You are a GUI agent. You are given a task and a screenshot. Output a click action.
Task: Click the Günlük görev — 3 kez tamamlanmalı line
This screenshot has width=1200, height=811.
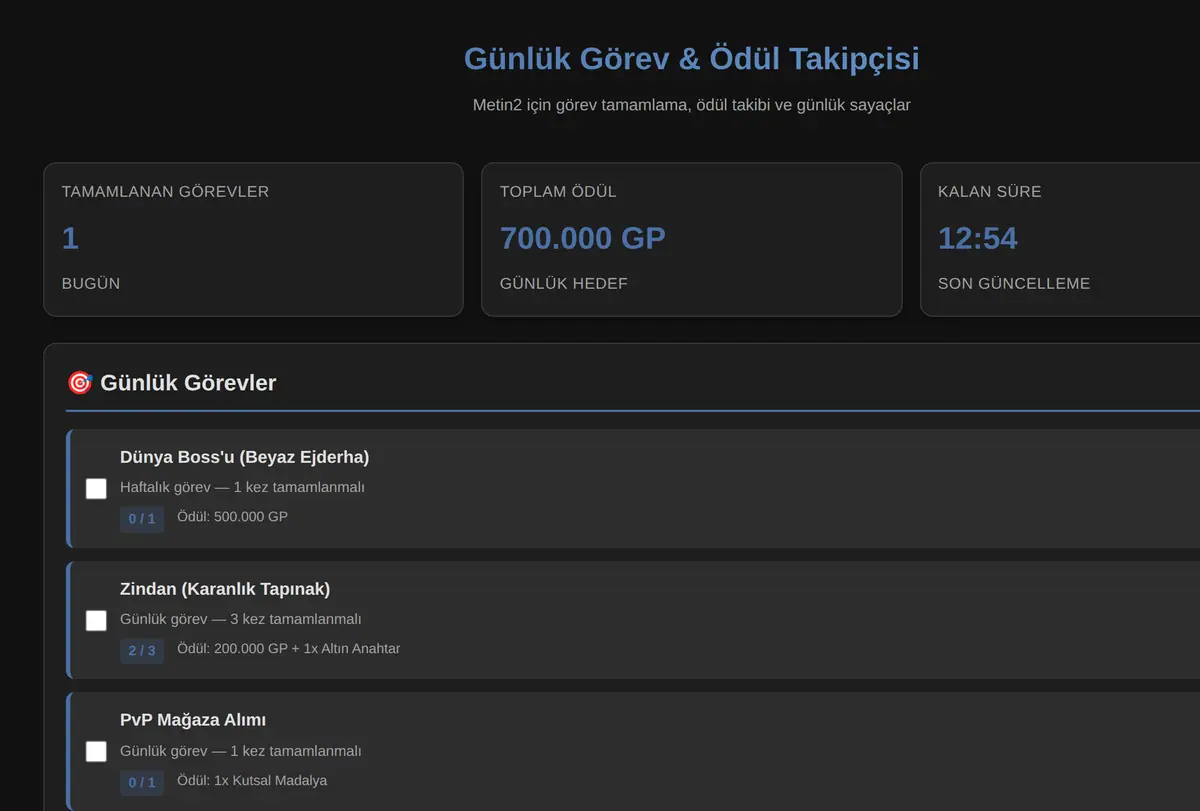(240, 620)
